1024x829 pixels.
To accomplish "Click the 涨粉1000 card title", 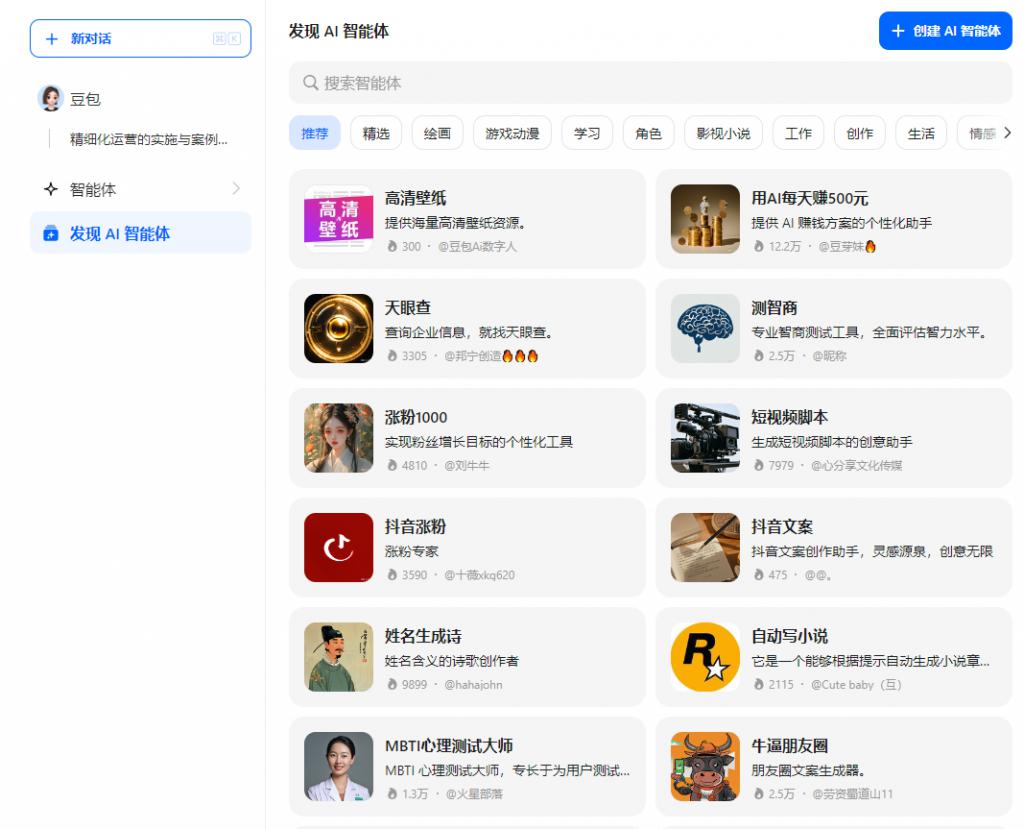I will [x=416, y=417].
